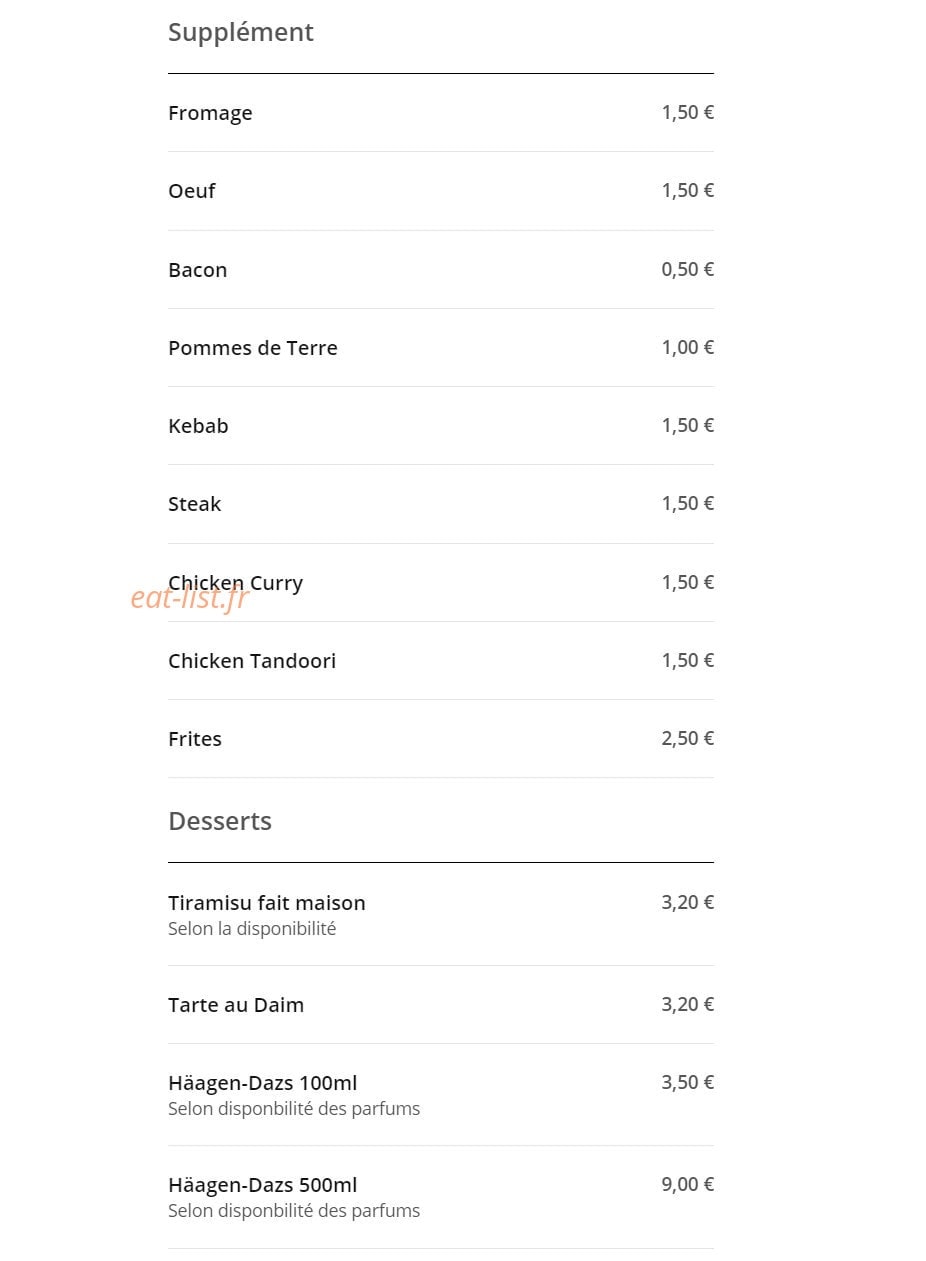Click the Supplément section heading
The height and width of the screenshot is (1261, 926).
241,33
